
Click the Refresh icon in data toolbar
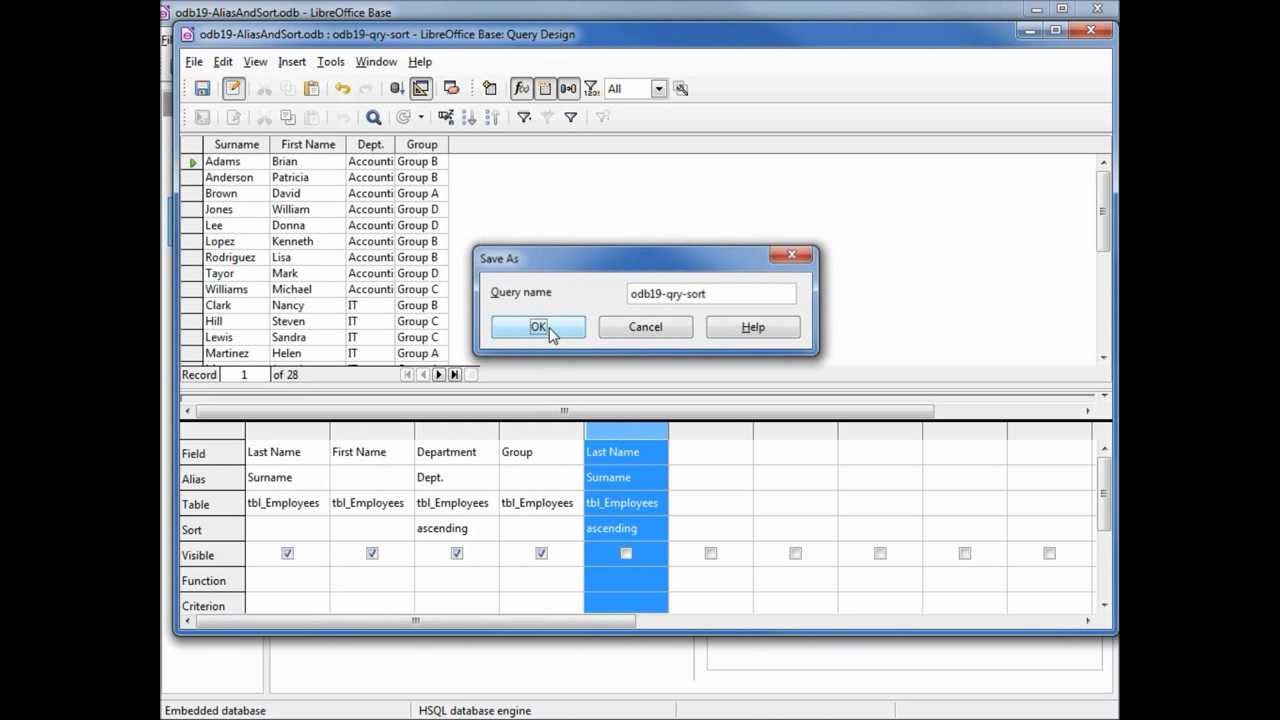pyautogui.click(x=403, y=117)
